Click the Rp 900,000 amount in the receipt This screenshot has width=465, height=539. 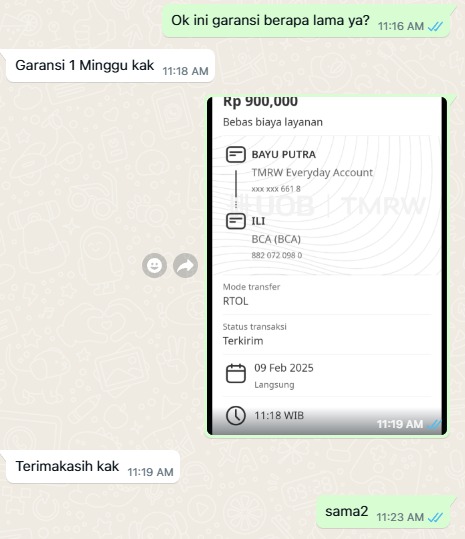point(261,102)
